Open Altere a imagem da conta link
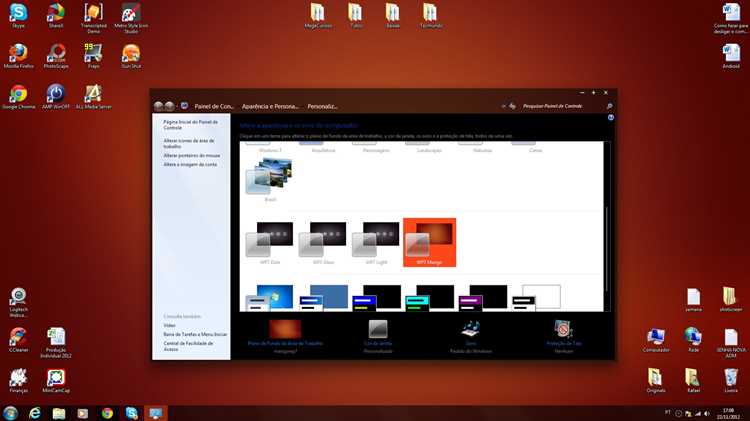The width and height of the screenshot is (750, 421). coord(190,164)
